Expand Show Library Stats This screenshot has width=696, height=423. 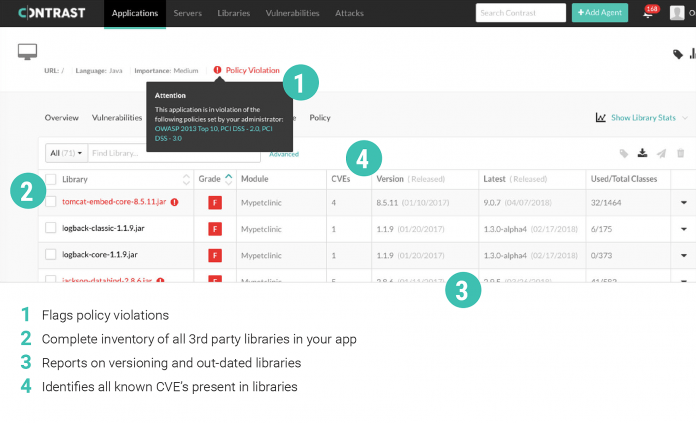(641, 117)
